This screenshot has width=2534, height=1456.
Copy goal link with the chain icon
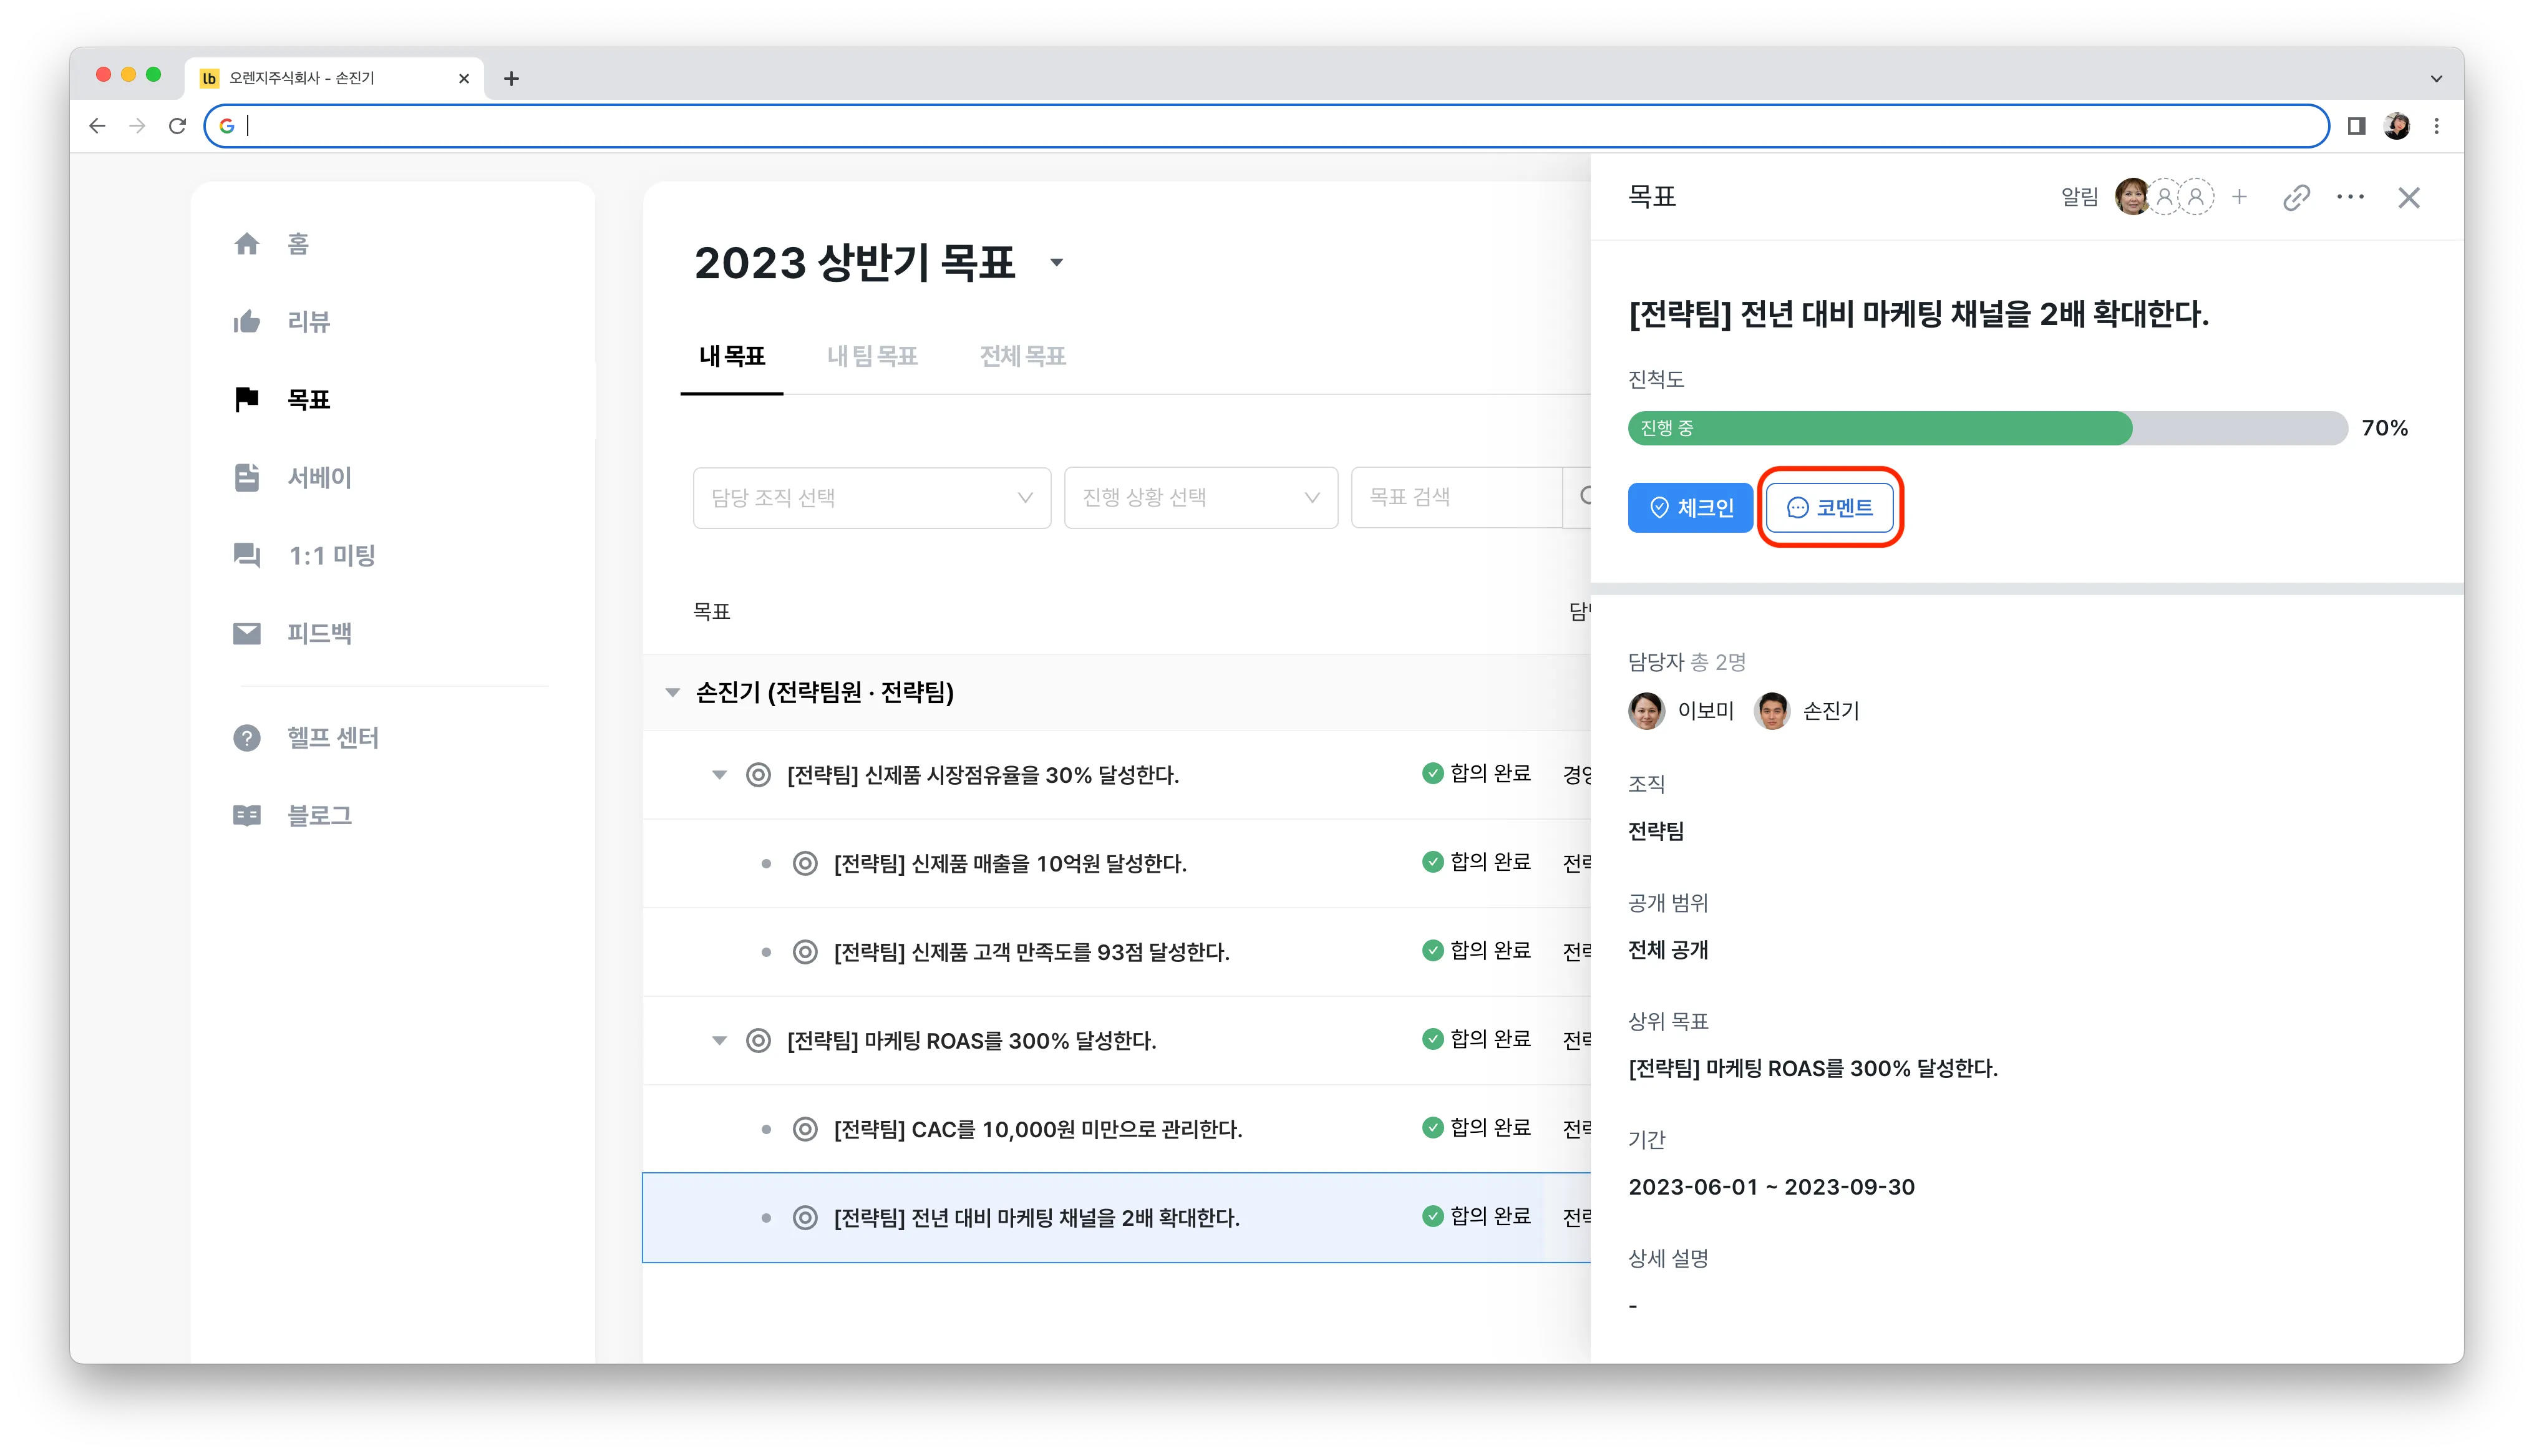pyautogui.click(x=2296, y=198)
